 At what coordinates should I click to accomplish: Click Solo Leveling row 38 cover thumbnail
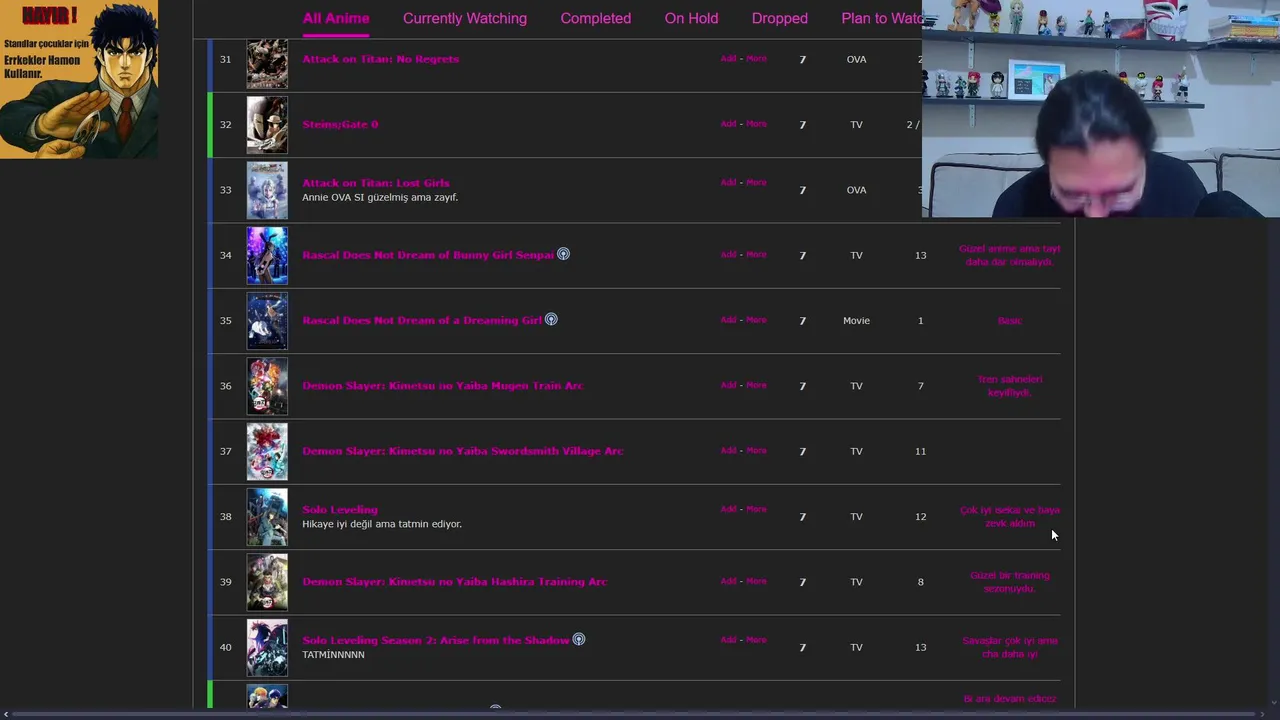click(x=267, y=517)
